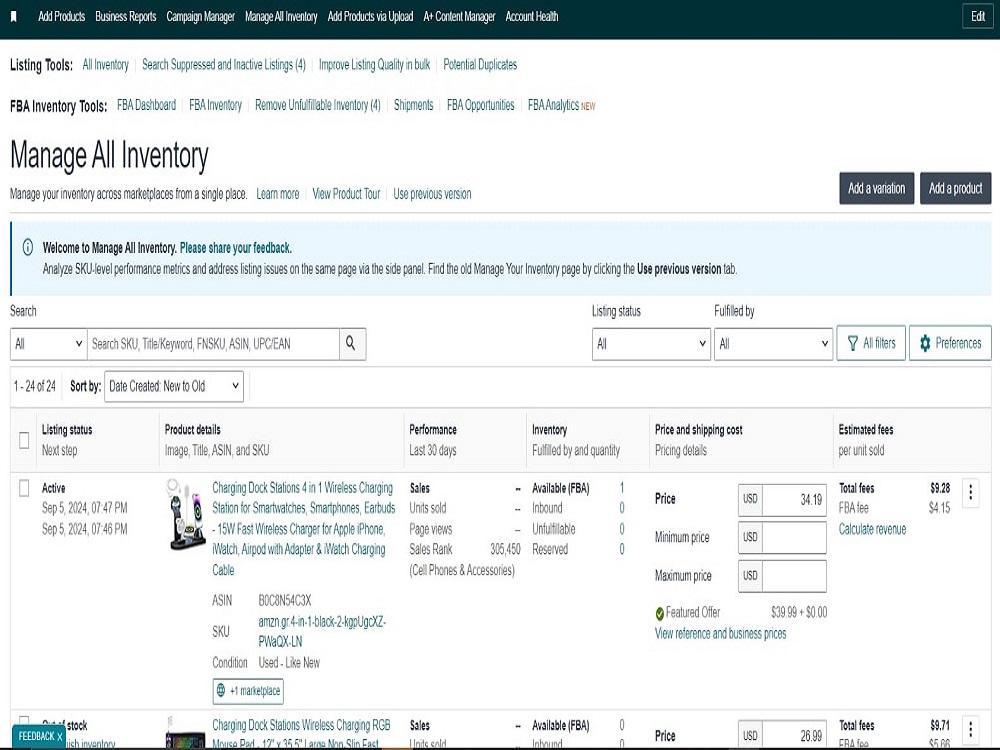Image resolution: width=1000 pixels, height=750 pixels.
Task: Open Preferences gear button
Action: click(x=950, y=343)
